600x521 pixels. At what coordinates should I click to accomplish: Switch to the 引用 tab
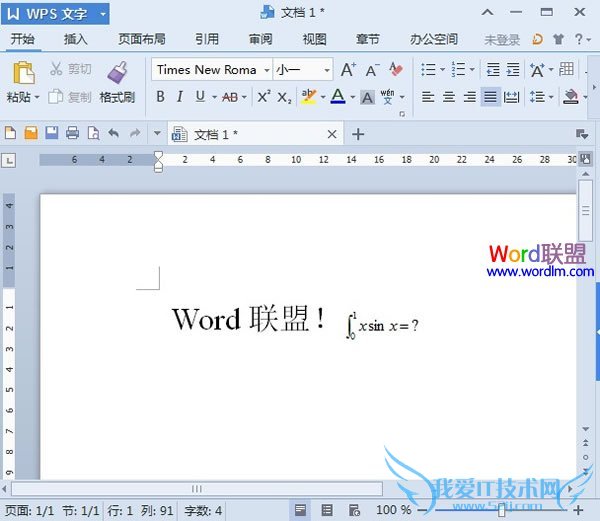click(x=207, y=39)
